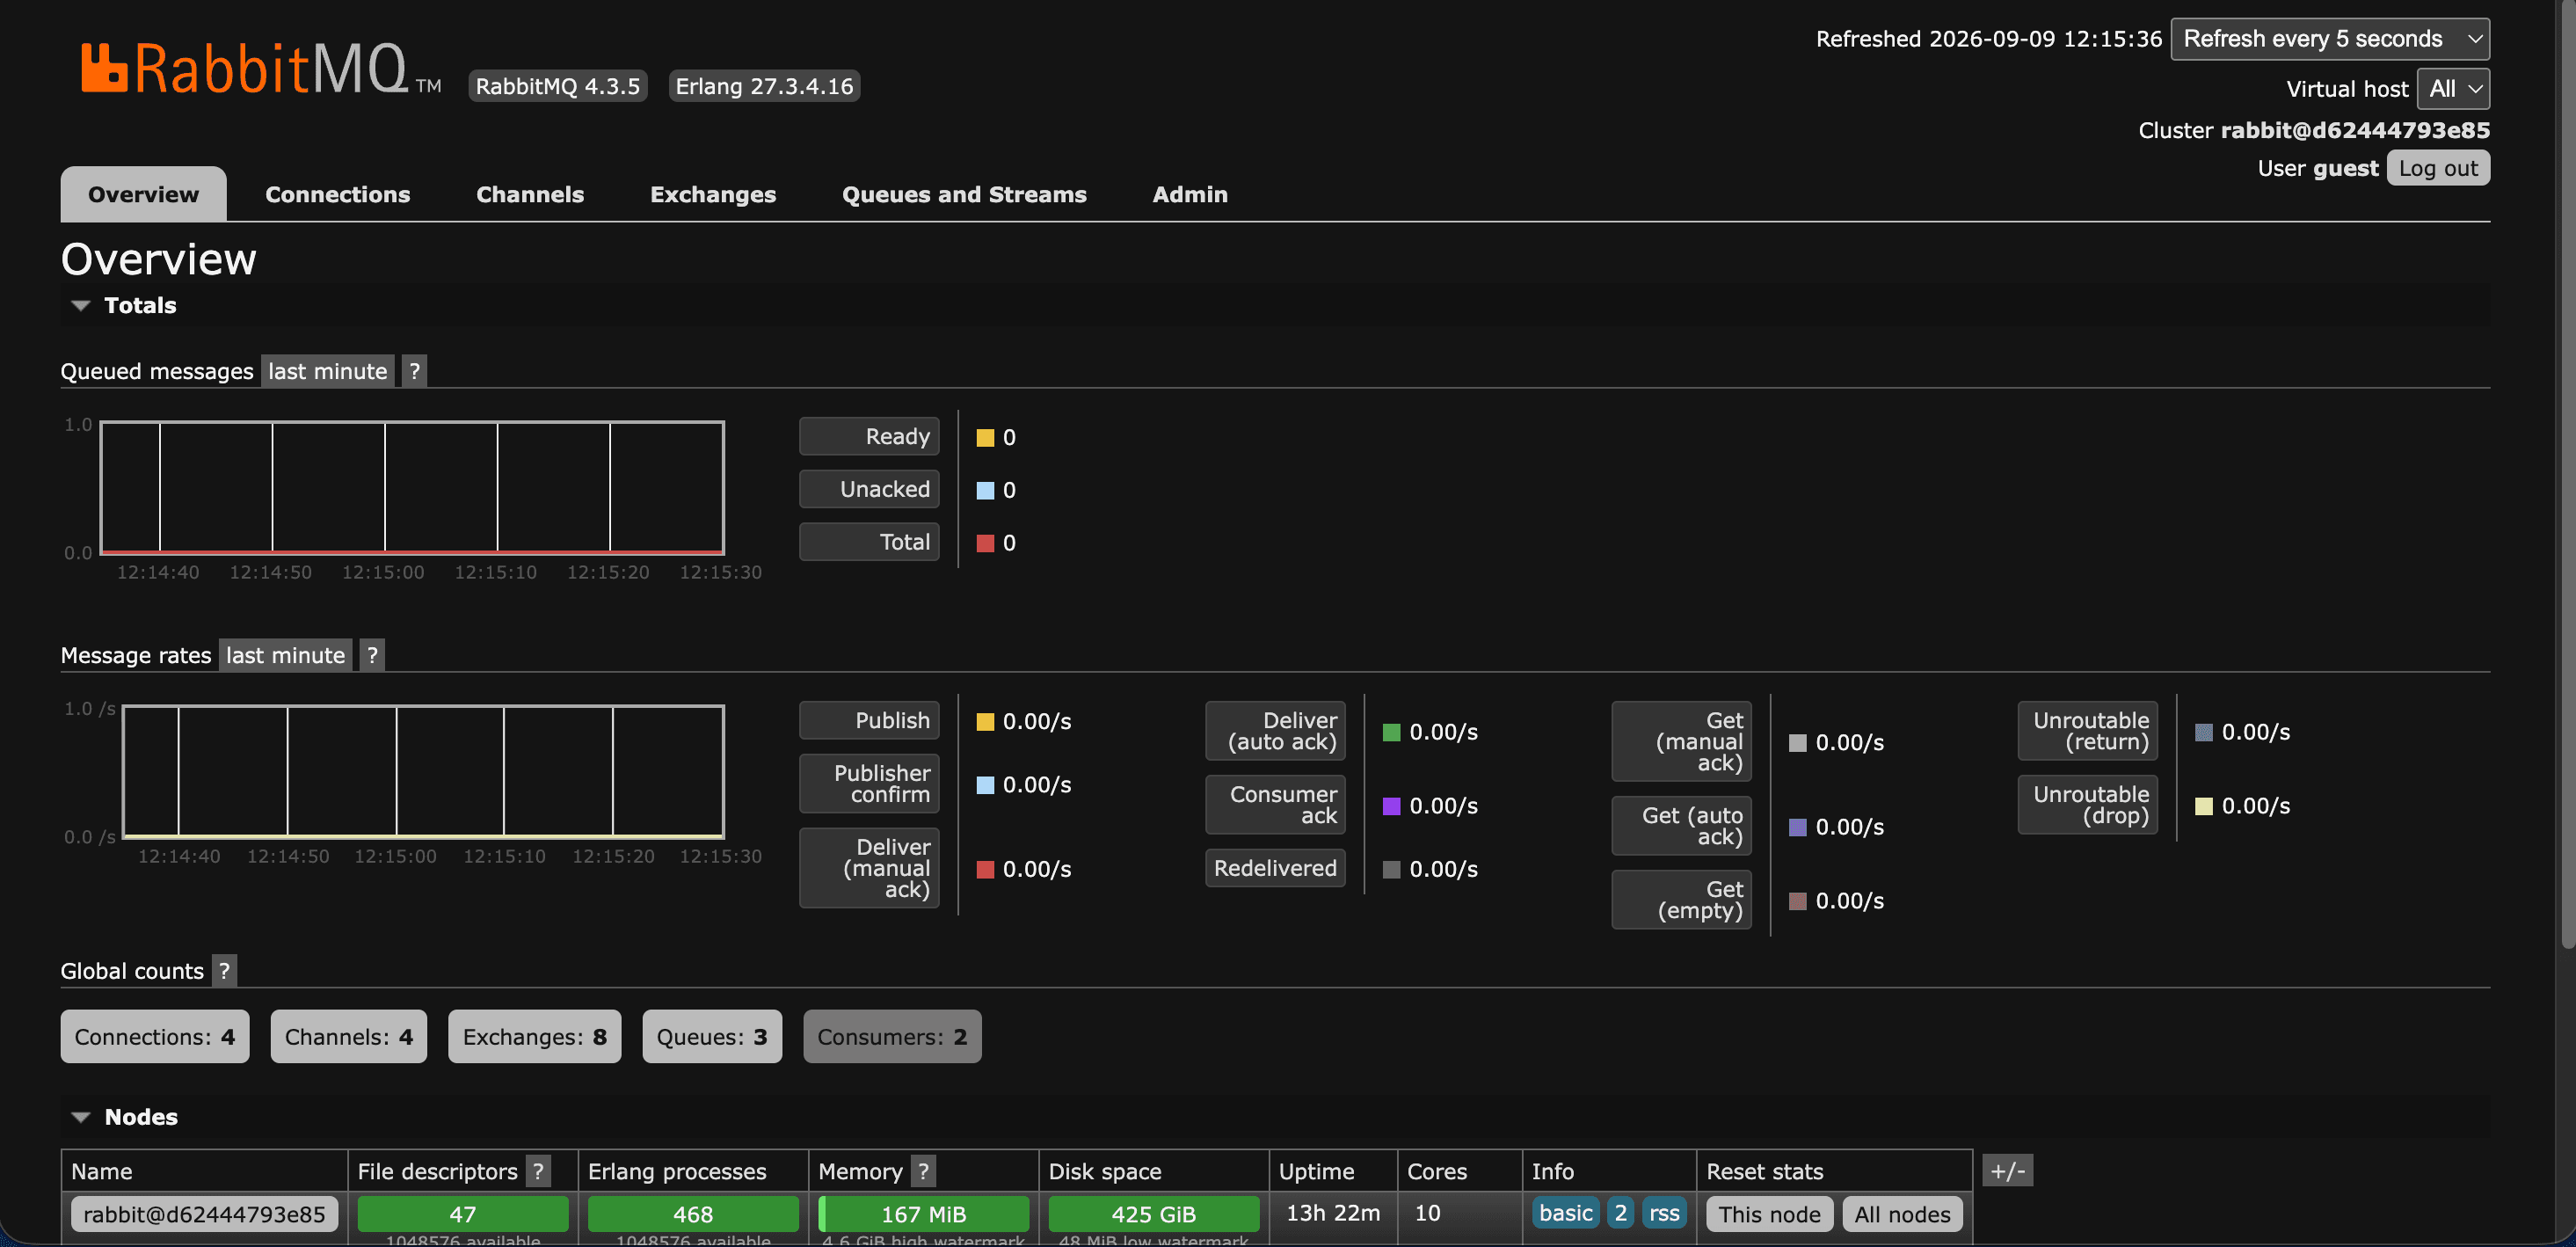This screenshot has height=1247, width=2576.
Task: Open help for Memory column
Action: pos(923,1171)
